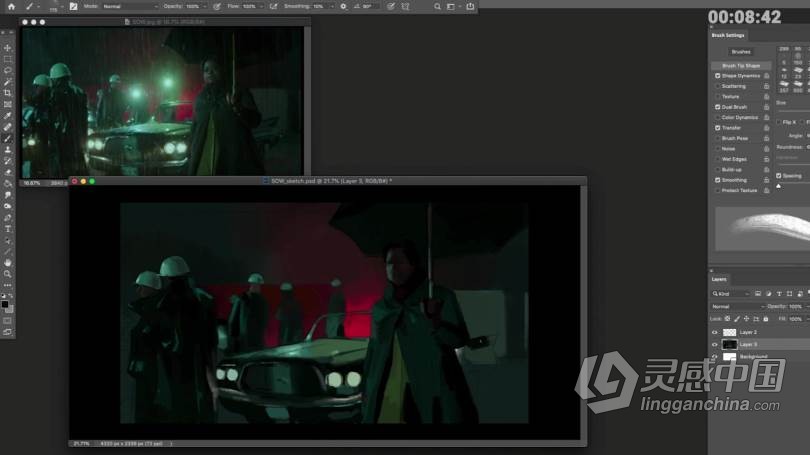The image size is (810, 455).
Task: Hide Layer 2 with its eye icon
Action: [715, 333]
